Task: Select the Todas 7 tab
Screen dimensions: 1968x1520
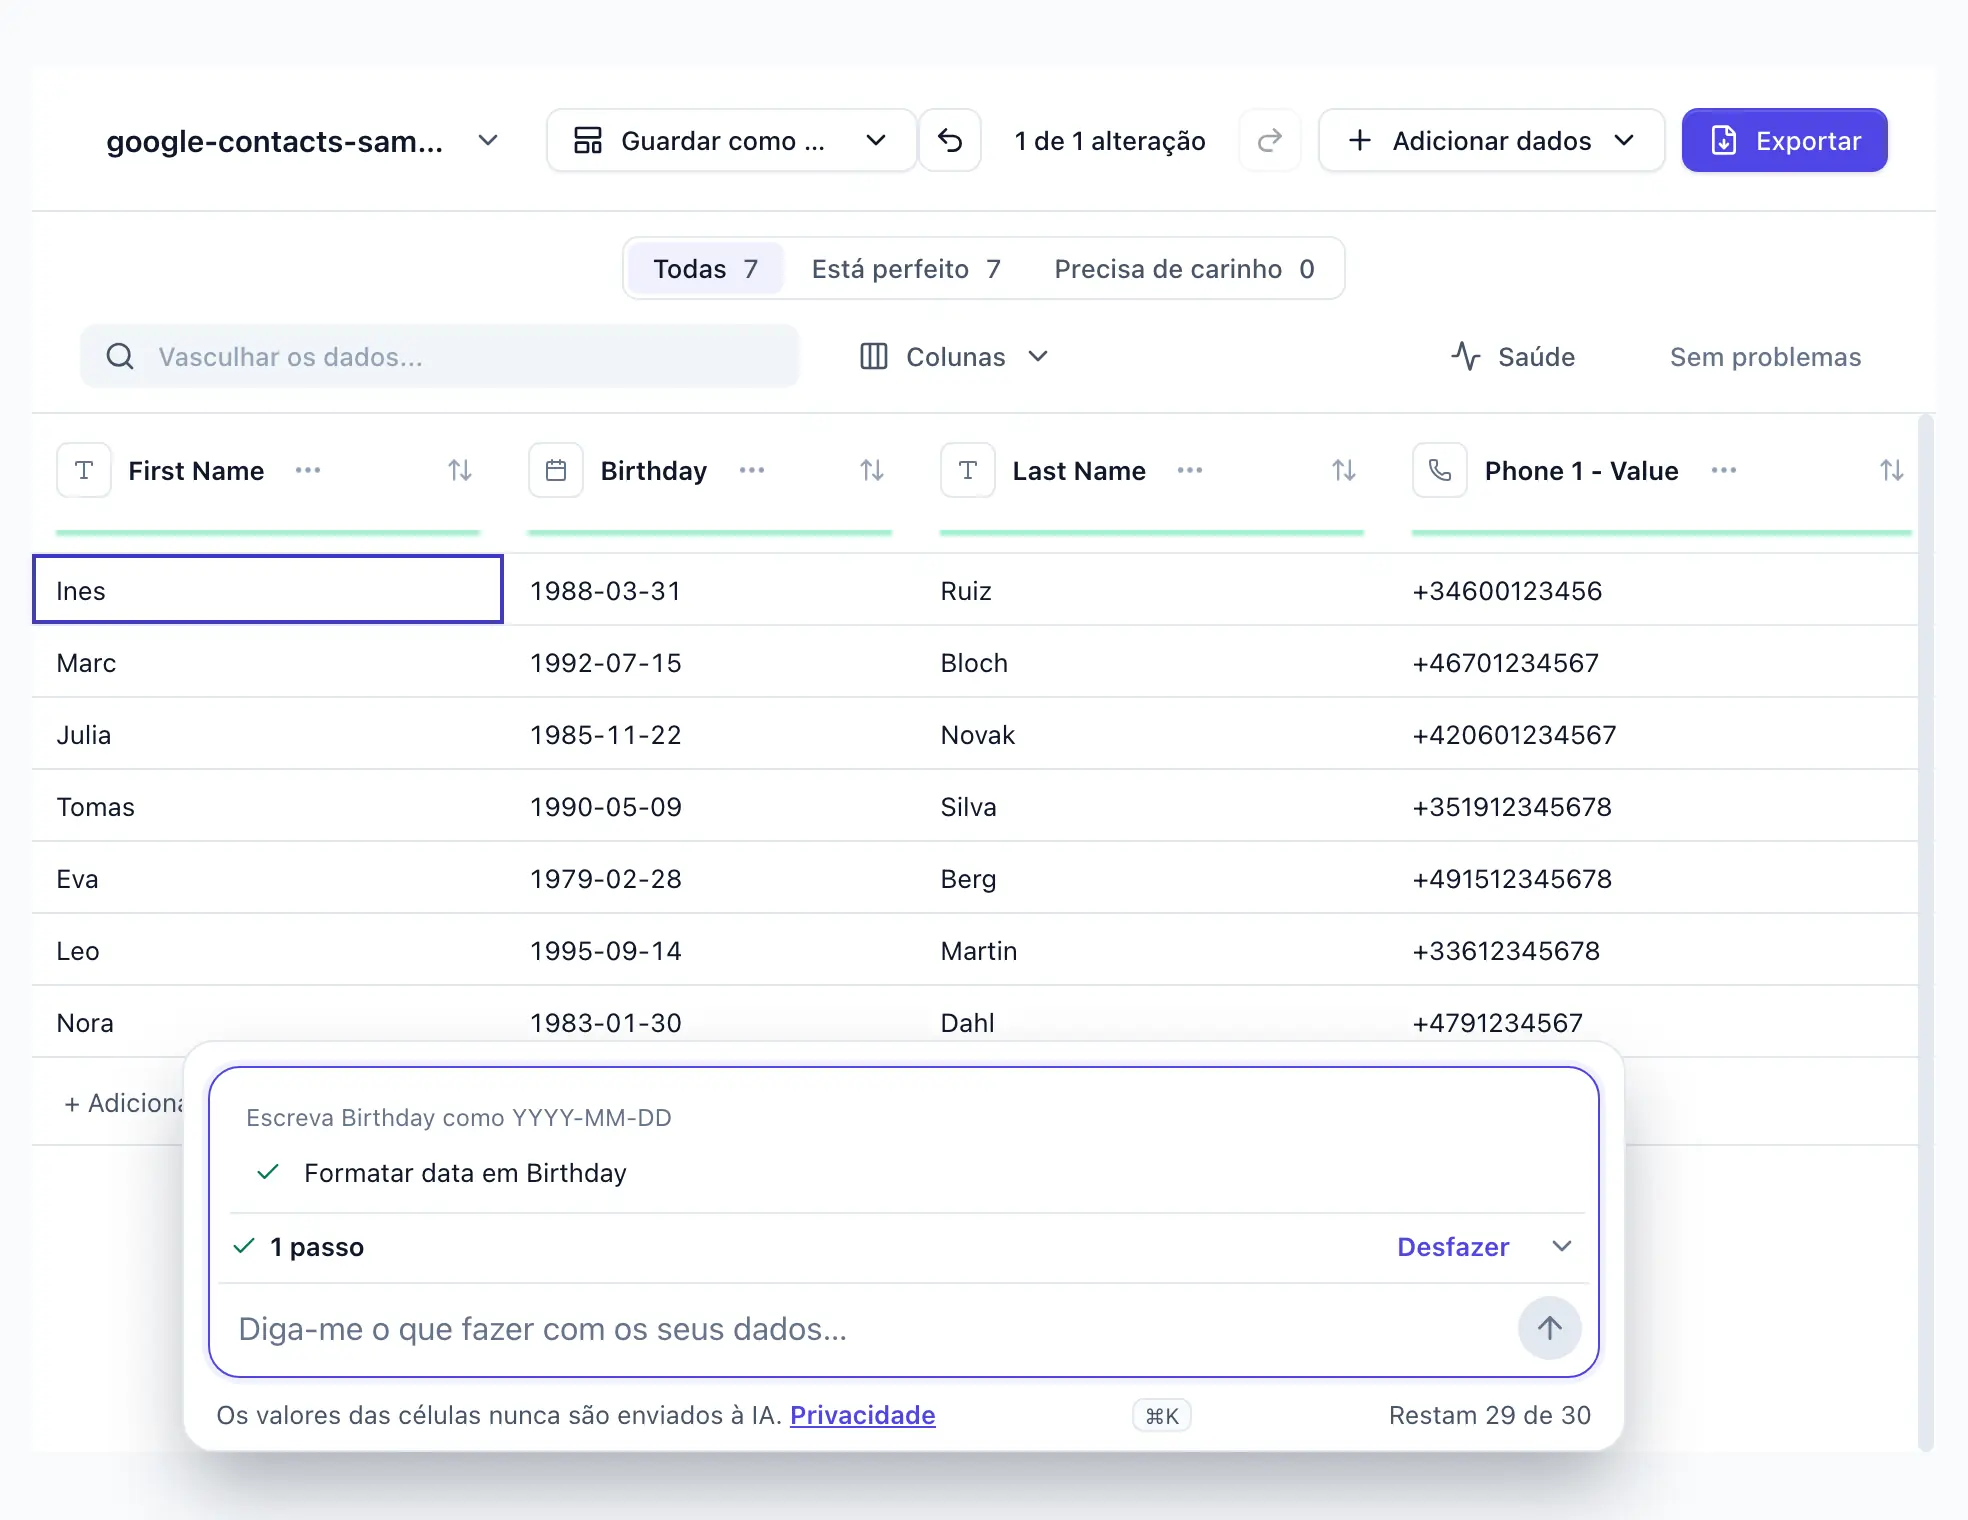Action: [x=706, y=269]
